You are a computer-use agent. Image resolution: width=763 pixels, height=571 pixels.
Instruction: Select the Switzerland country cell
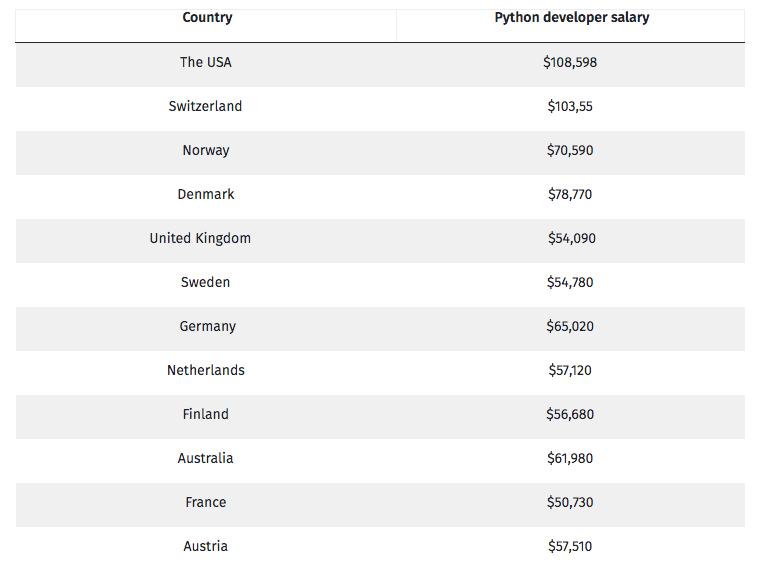(206, 106)
